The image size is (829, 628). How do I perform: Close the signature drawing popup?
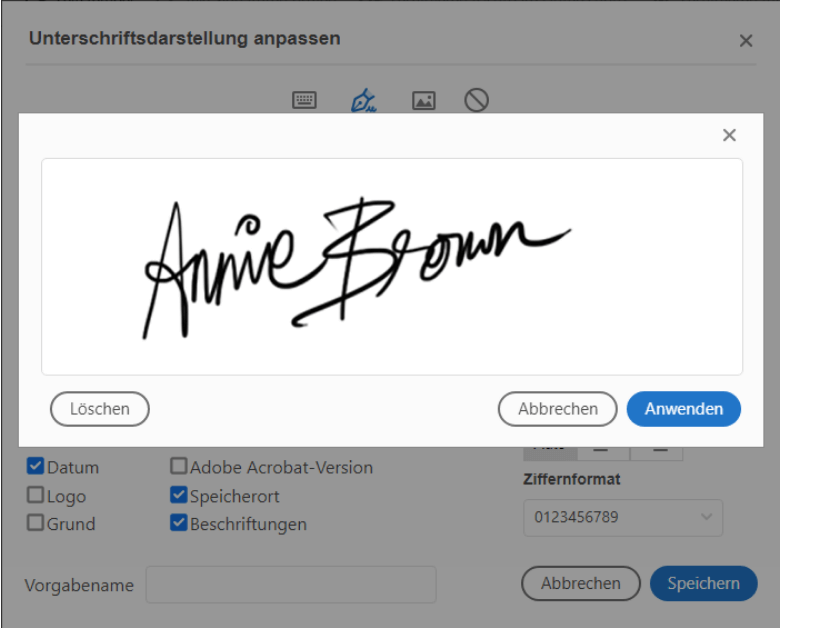[x=729, y=134]
